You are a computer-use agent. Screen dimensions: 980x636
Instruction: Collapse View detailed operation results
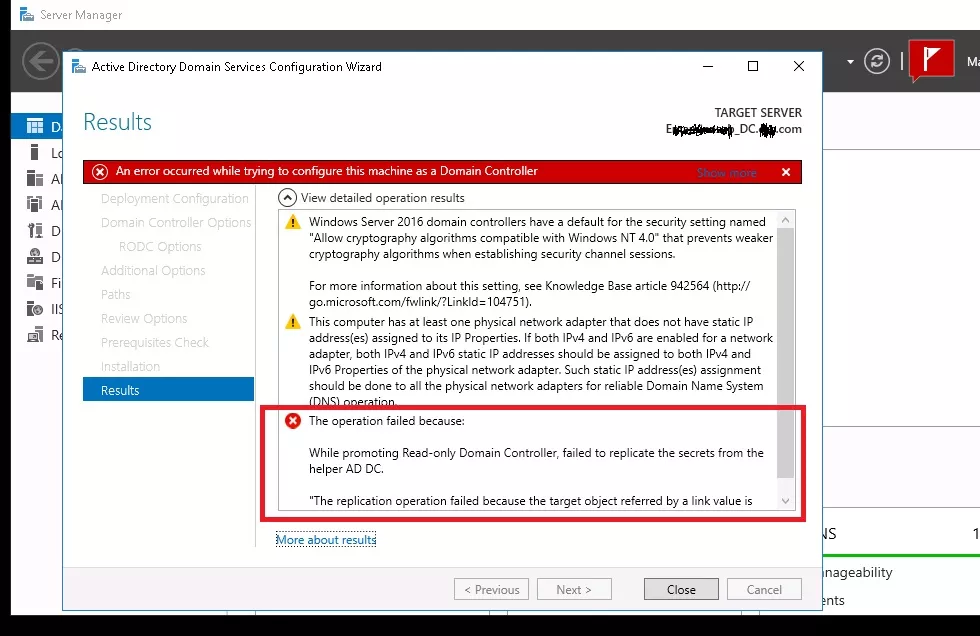click(x=287, y=198)
